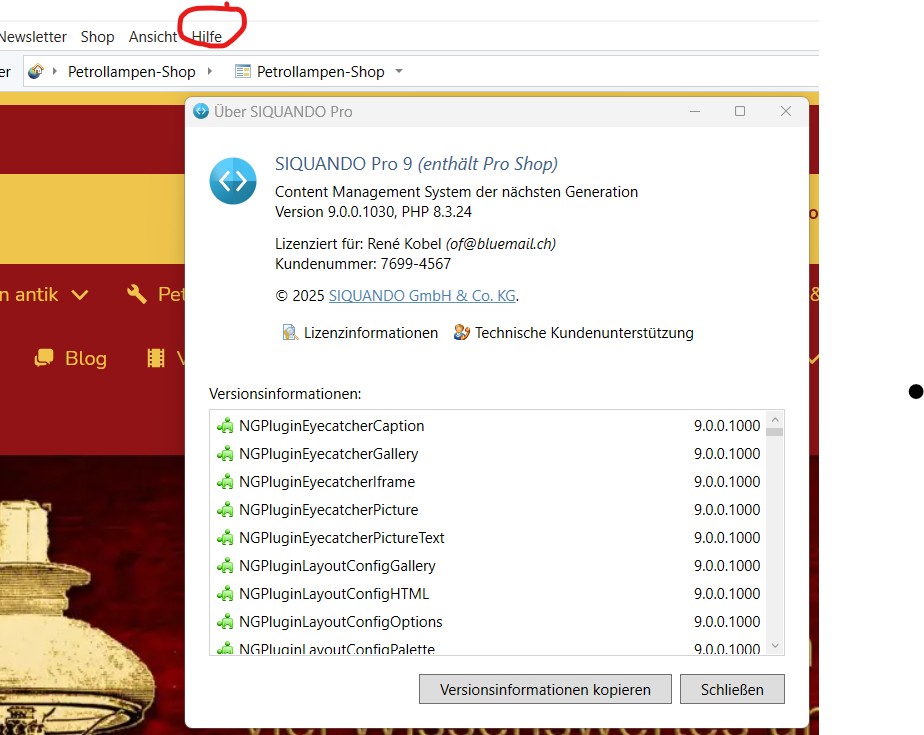This screenshot has height=735, width=924.
Task: Click the wrench icon in the website navigation
Action: click(137, 294)
